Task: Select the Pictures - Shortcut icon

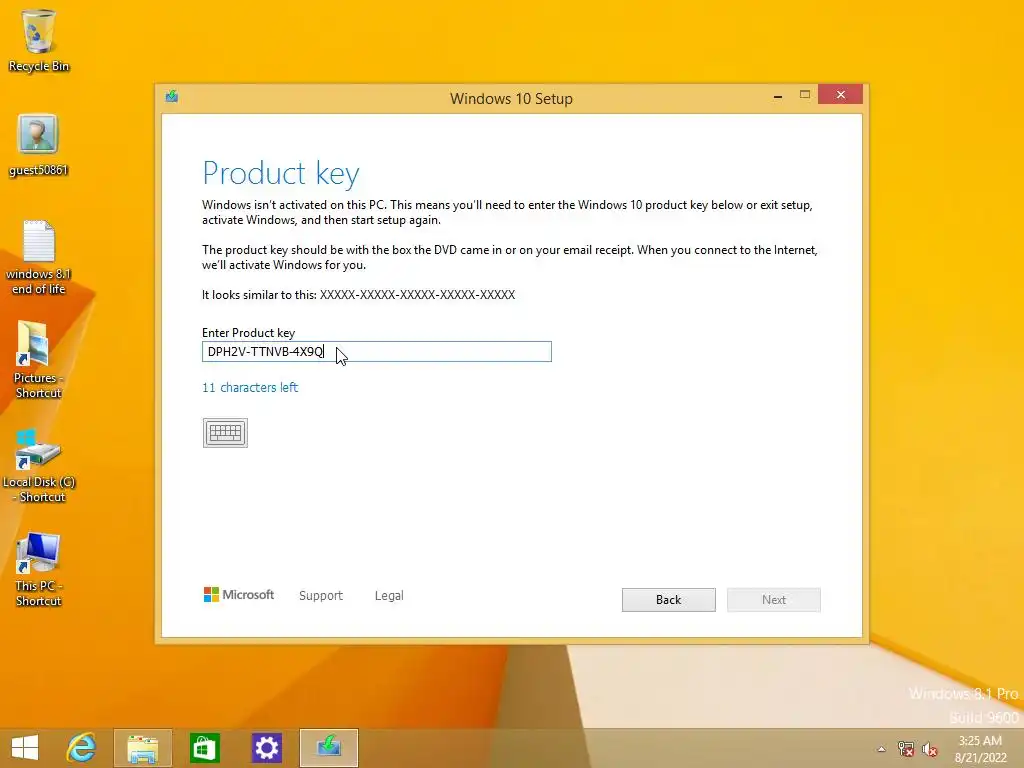Action: (x=38, y=359)
